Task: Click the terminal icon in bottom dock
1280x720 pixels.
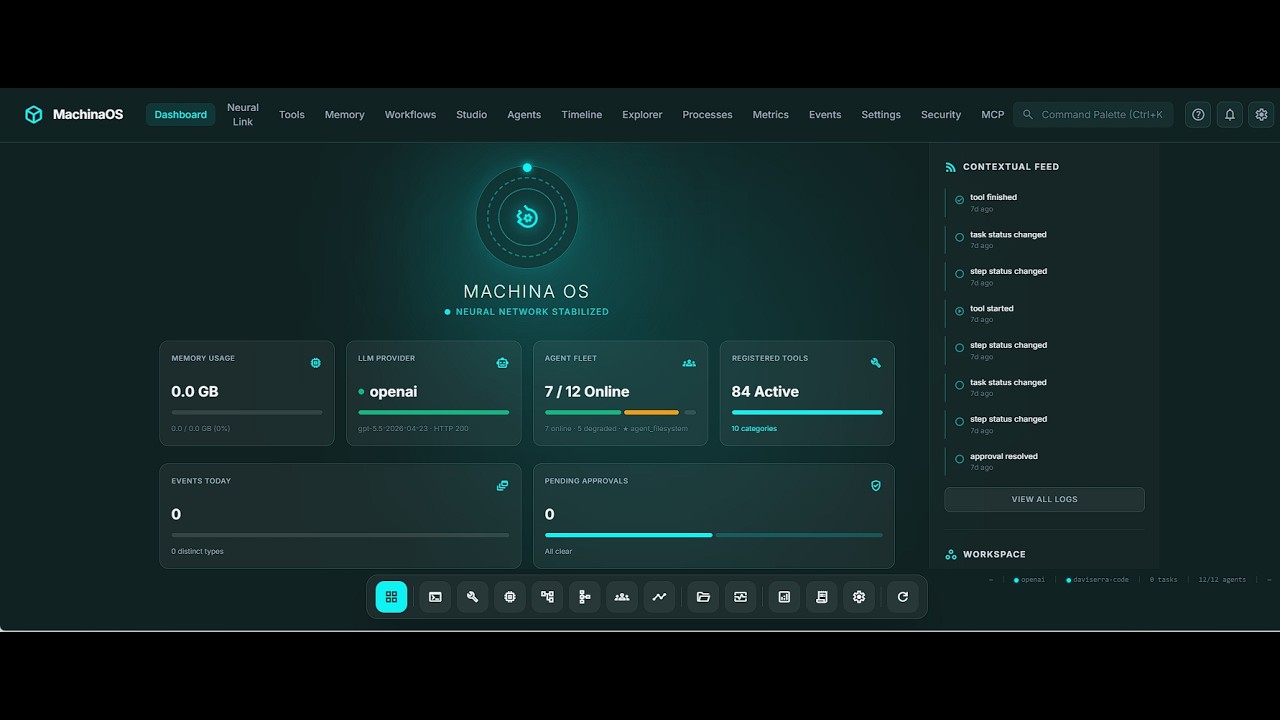Action: 435,597
